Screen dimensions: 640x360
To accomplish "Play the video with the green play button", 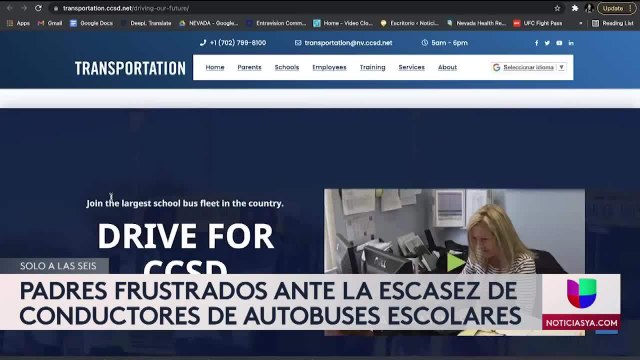I will click(x=455, y=262).
